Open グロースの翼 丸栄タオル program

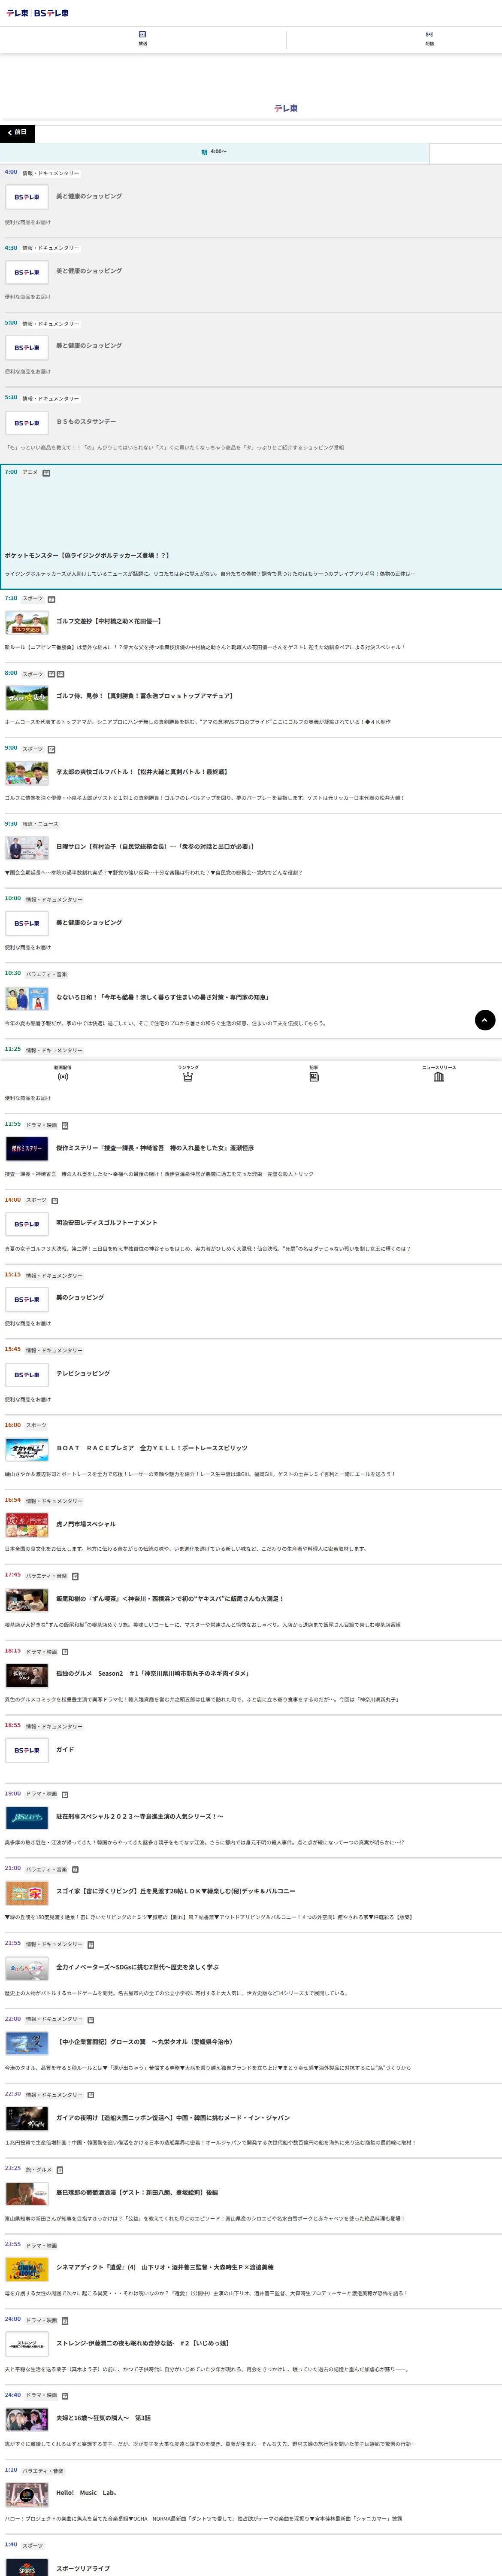tap(146, 2042)
